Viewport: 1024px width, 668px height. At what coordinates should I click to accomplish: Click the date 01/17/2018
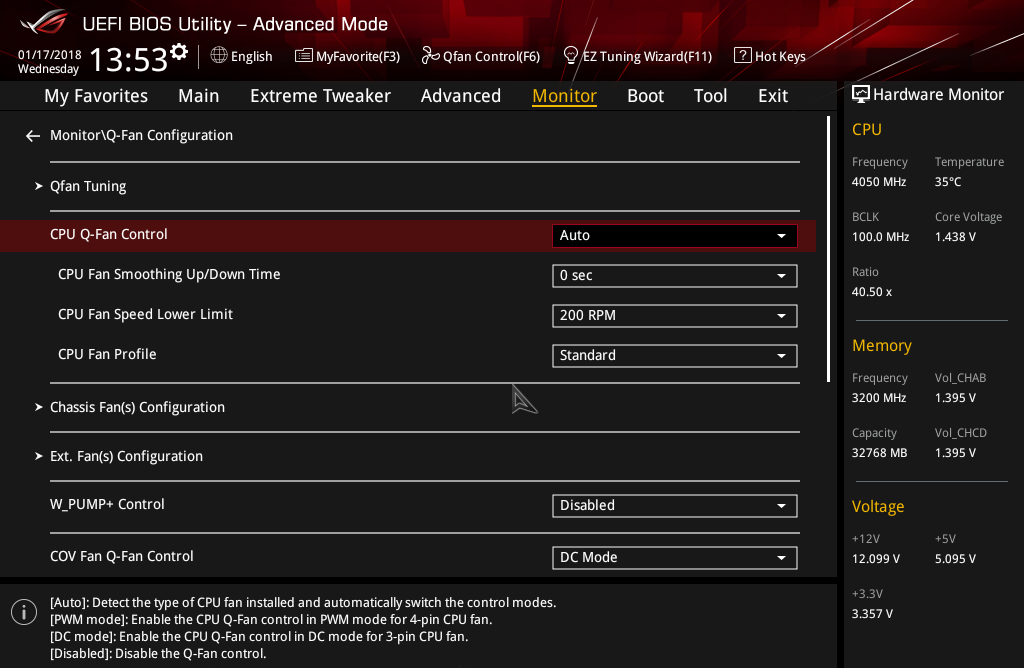coord(50,55)
